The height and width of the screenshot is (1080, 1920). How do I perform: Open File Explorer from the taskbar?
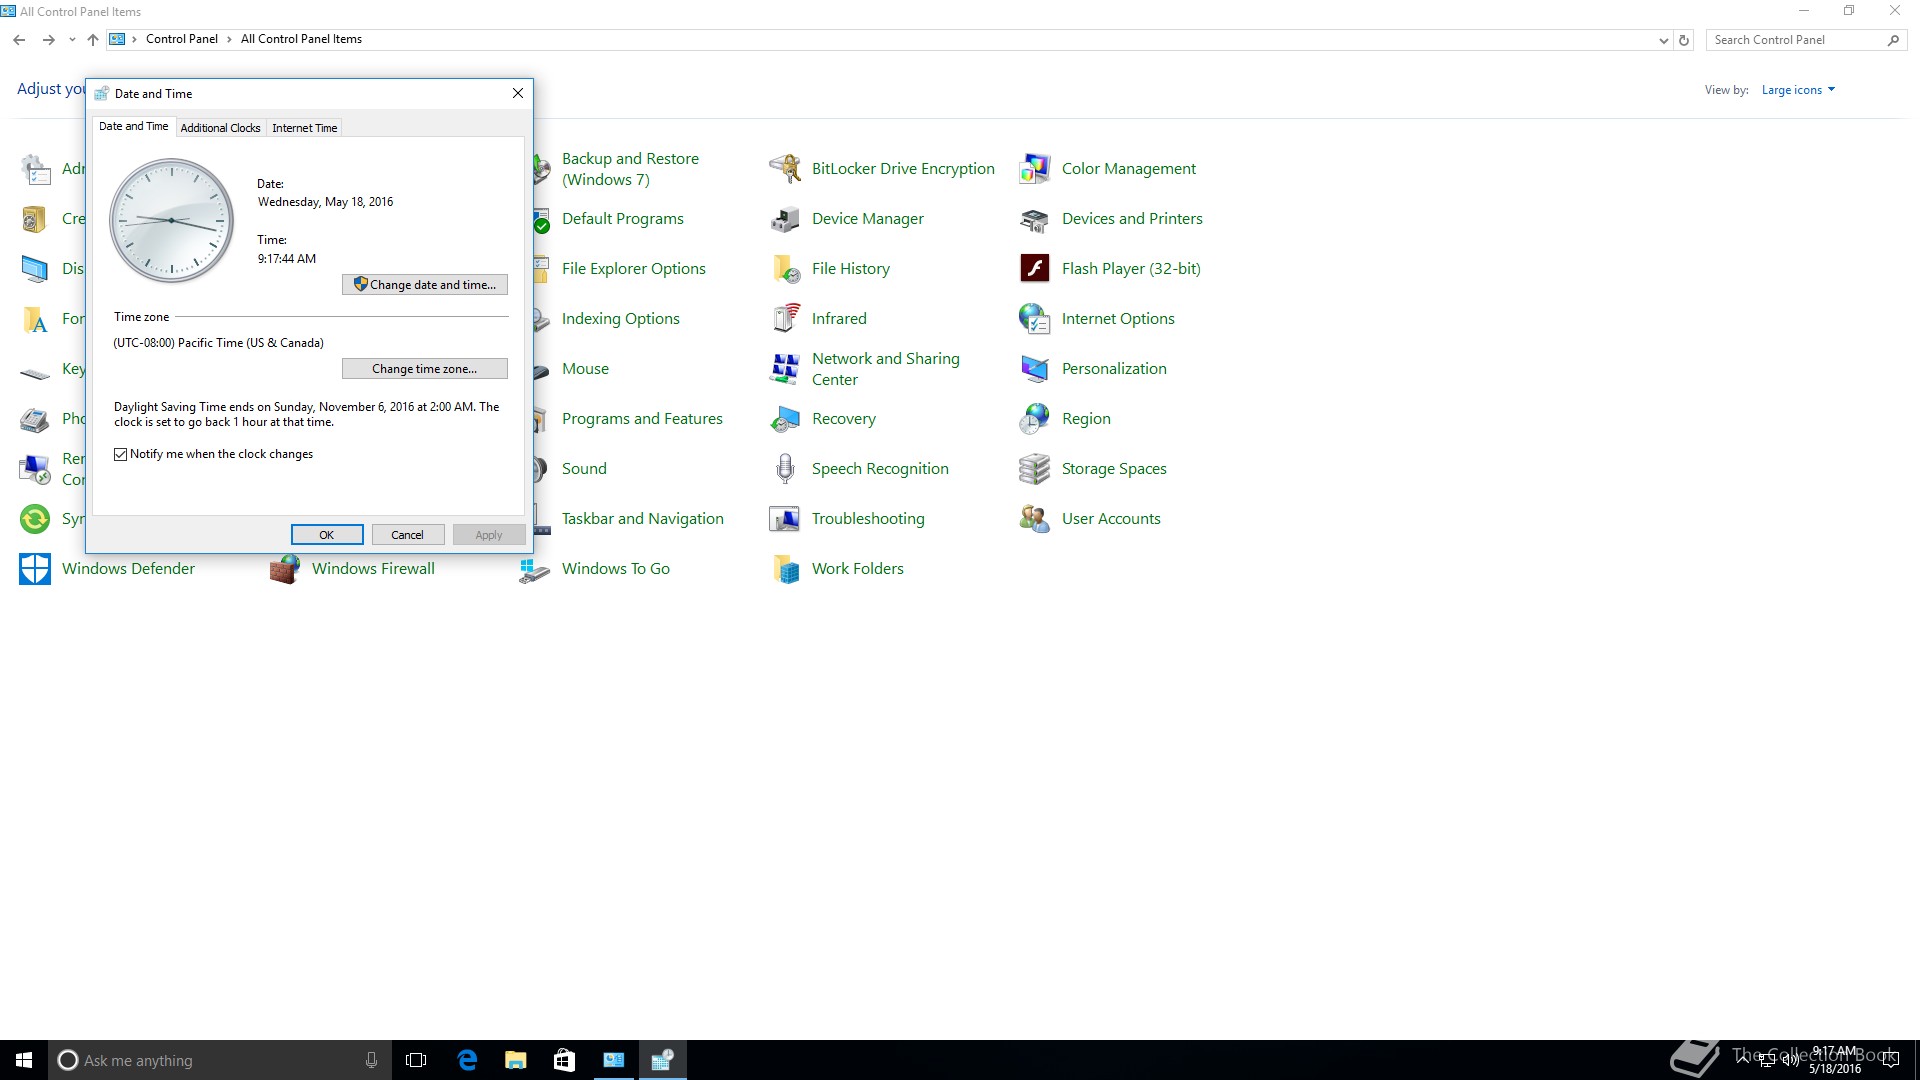(x=516, y=1060)
